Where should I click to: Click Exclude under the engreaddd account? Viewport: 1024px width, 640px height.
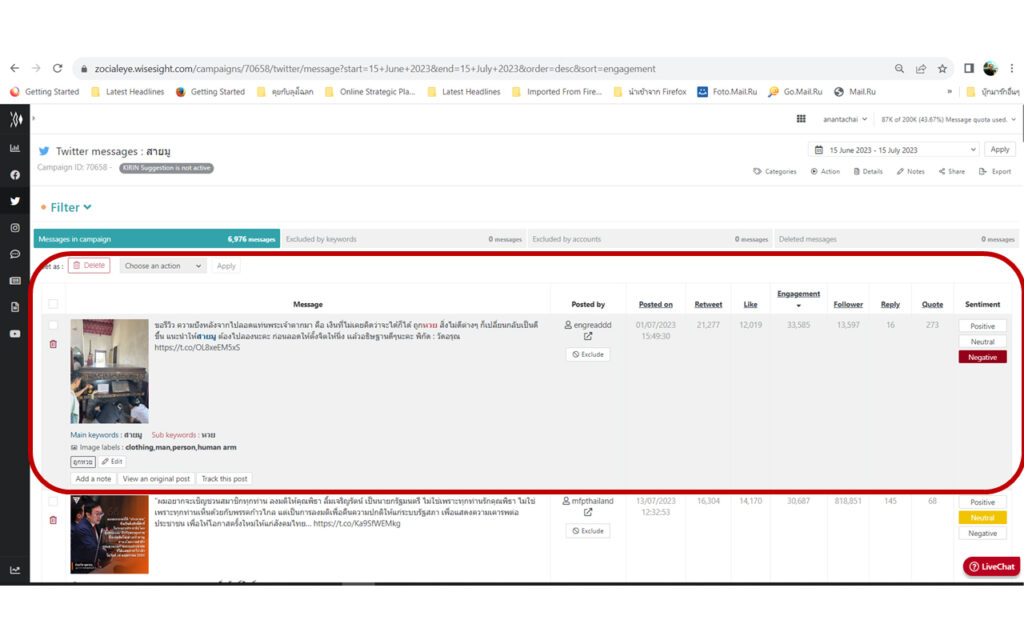(588, 355)
